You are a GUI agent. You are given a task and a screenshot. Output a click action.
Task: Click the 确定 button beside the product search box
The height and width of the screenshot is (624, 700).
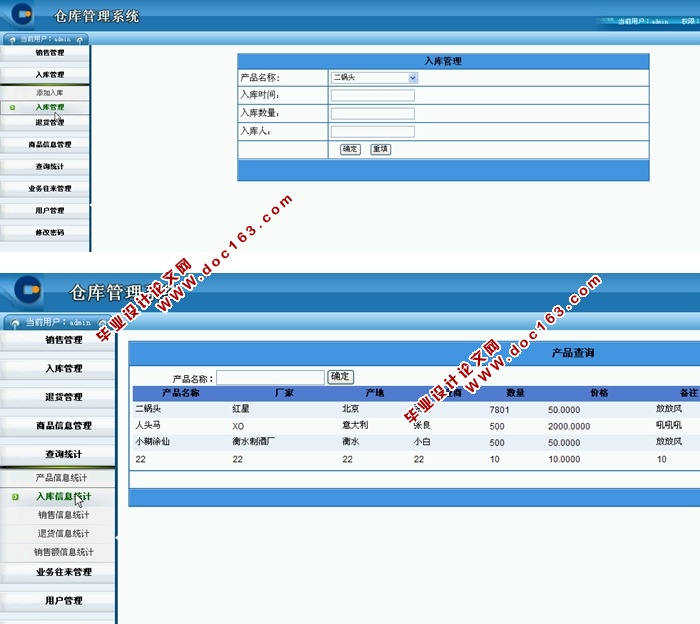(x=340, y=377)
